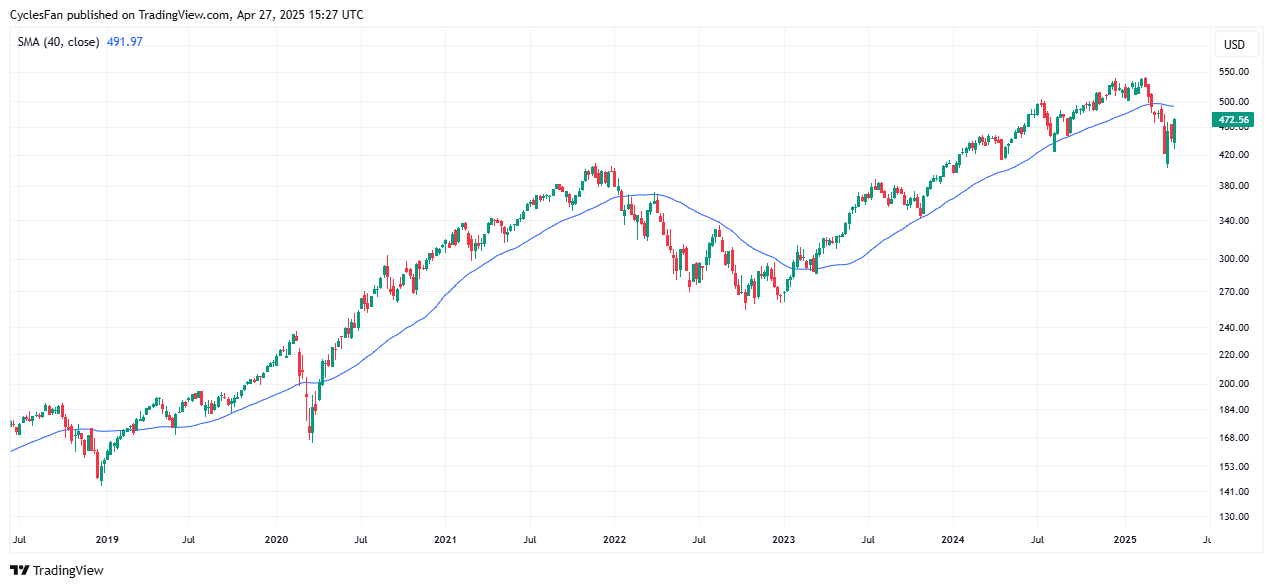Click the 200.00 price scale label
This screenshot has height=588, width=1273.
tap(1232, 384)
